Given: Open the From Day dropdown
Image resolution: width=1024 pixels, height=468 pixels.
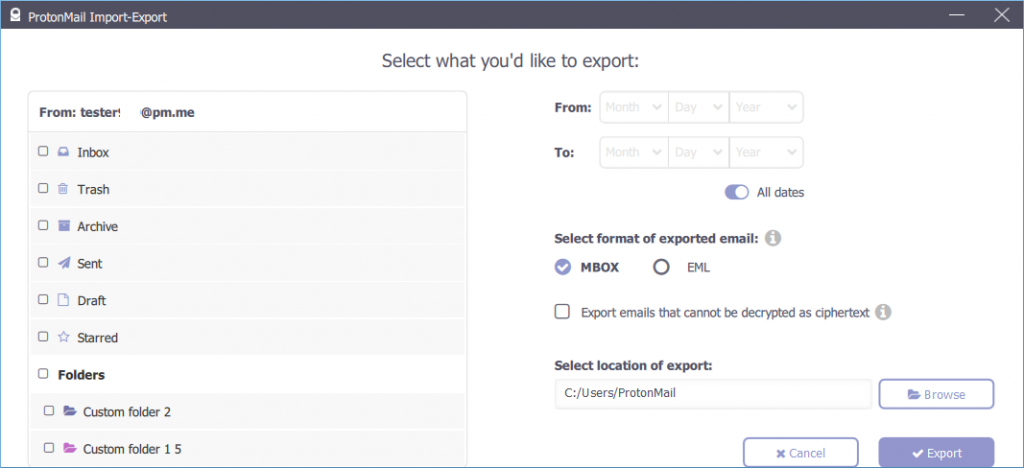Looking at the screenshot, I should point(699,108).
